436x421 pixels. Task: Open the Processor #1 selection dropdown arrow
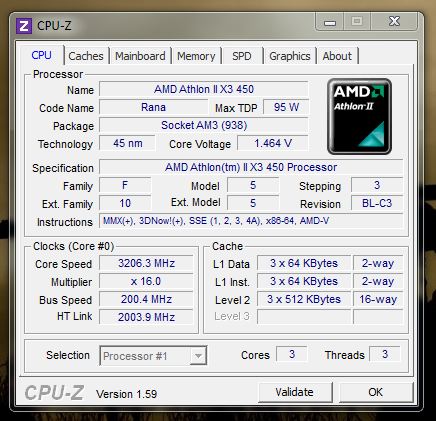point(198,356)
